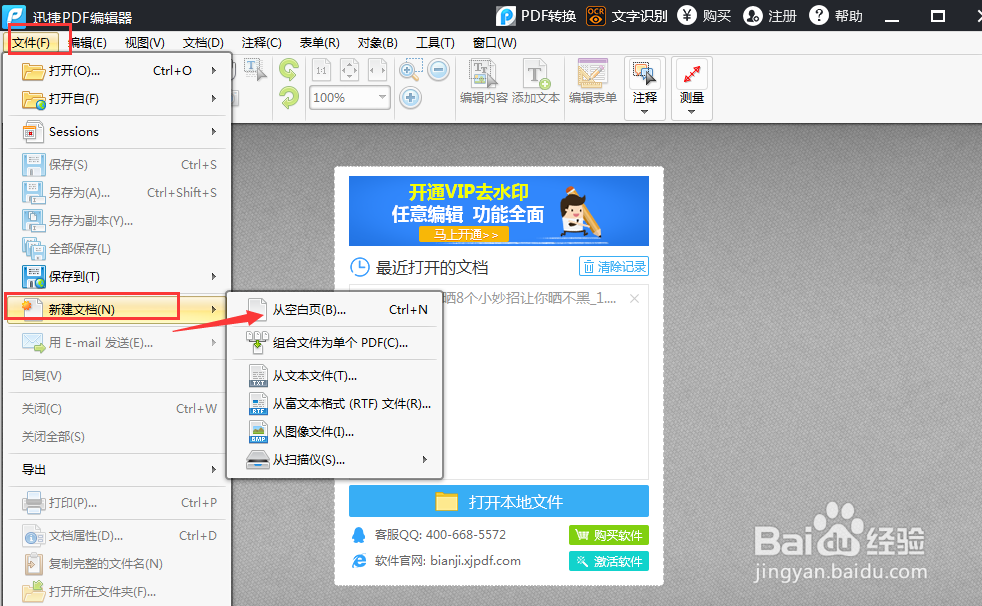The height and width of the screenshot is (606, 982).
Task: Choose 打开(O)... in file menu
Action: tap(118, 71)
